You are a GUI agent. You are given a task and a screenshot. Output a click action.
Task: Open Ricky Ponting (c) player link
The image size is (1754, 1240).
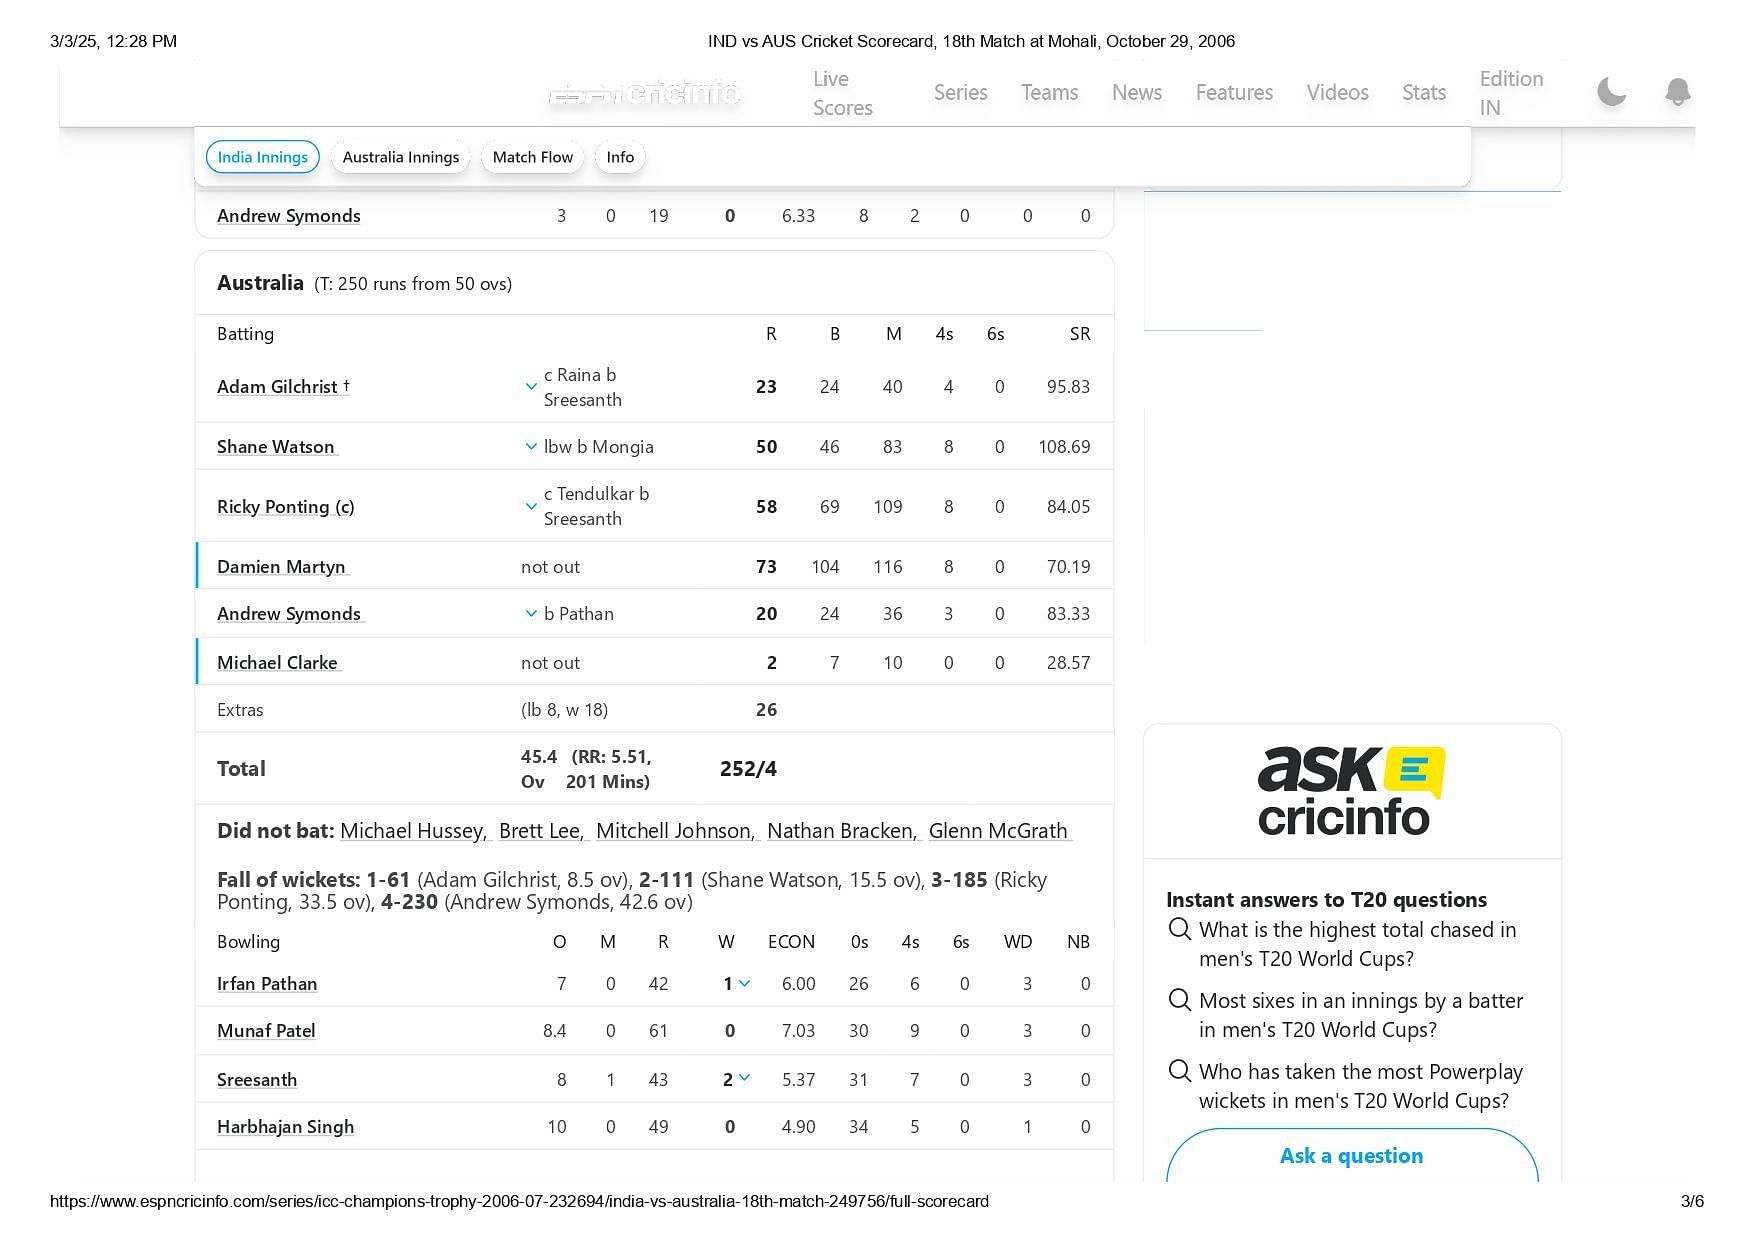point(286,506)
